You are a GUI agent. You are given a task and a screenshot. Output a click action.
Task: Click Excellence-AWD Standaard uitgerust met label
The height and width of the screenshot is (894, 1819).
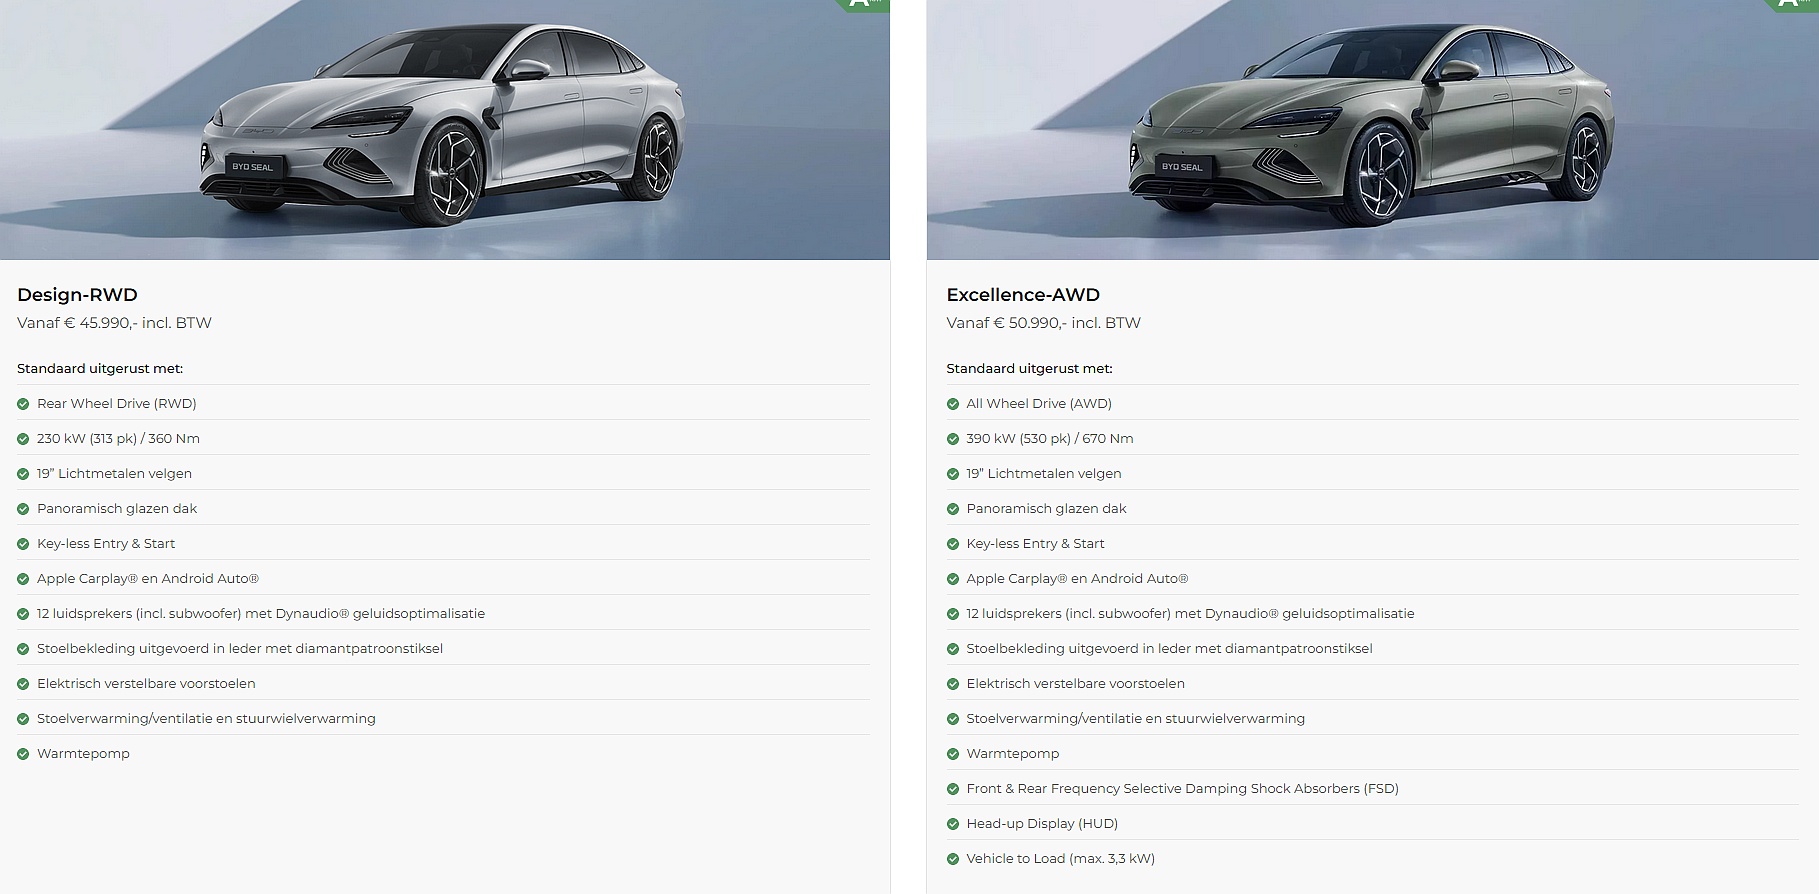click(x=1029, y=369)
